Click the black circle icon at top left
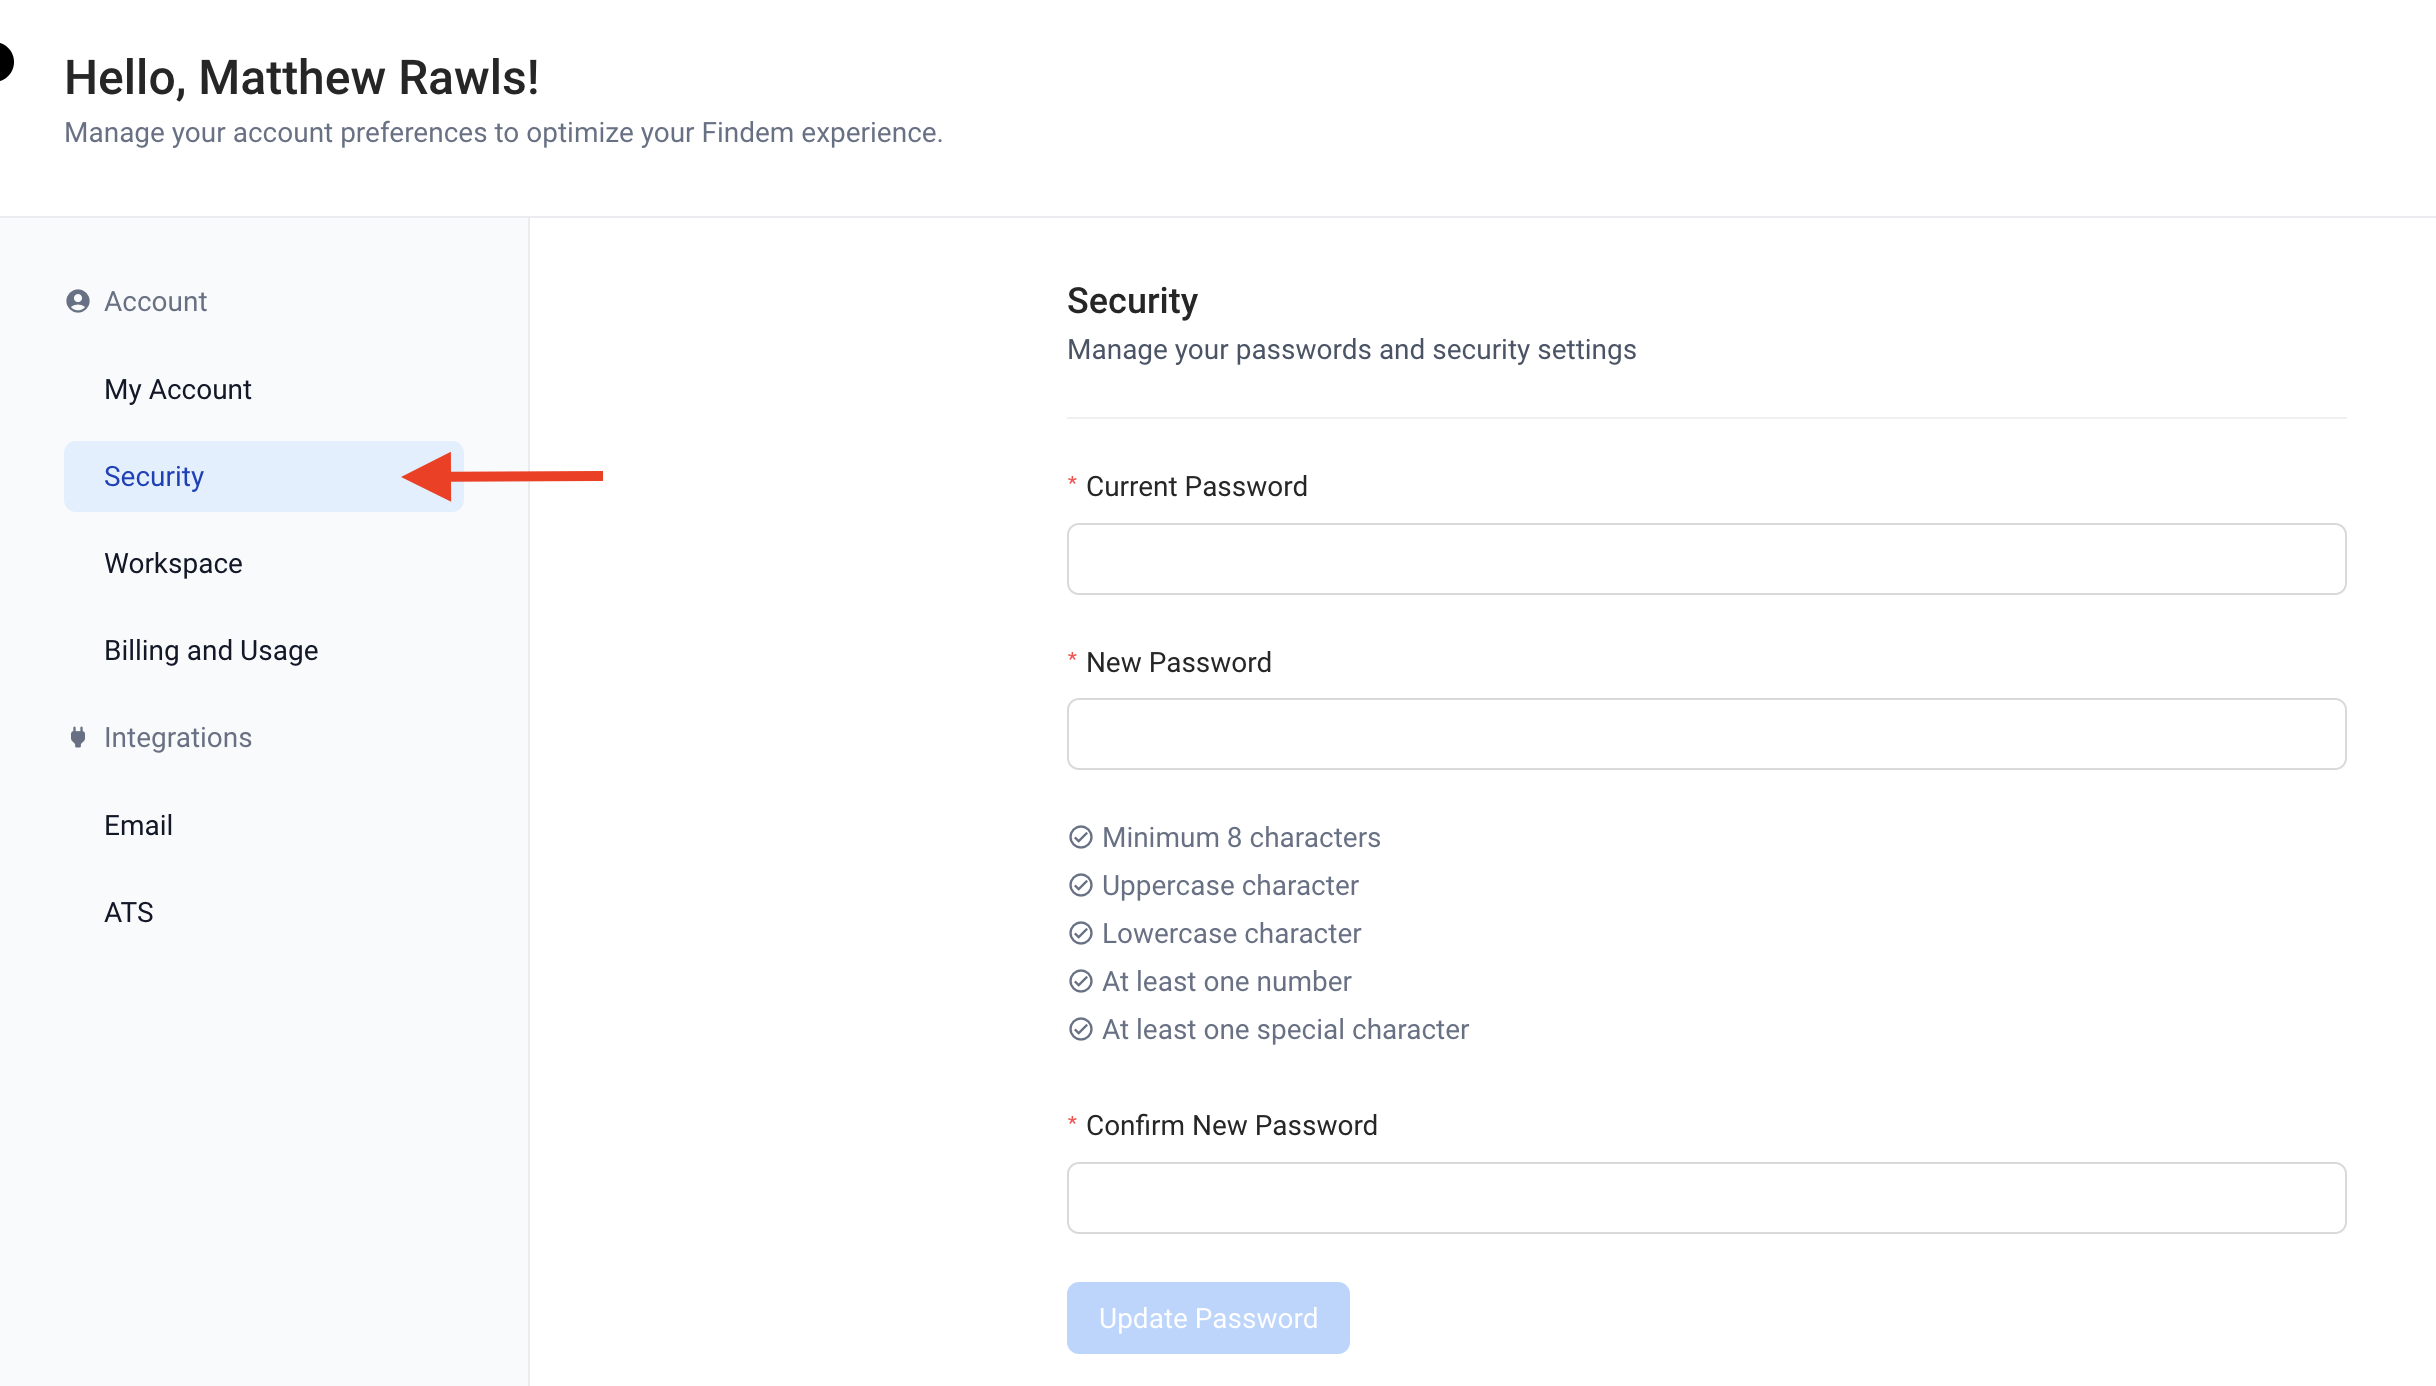Image resolution: width=2436 pixels, height=1386 pixels. (x=4, y=62)
